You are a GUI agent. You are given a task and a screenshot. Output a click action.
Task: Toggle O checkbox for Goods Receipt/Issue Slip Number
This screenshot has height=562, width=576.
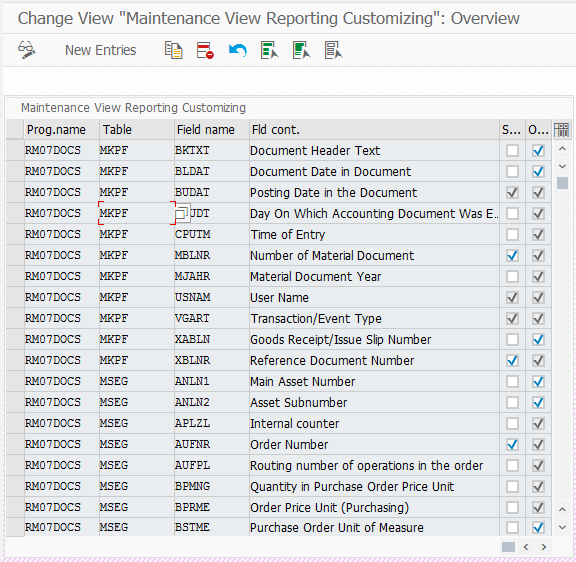pos(538,339)
